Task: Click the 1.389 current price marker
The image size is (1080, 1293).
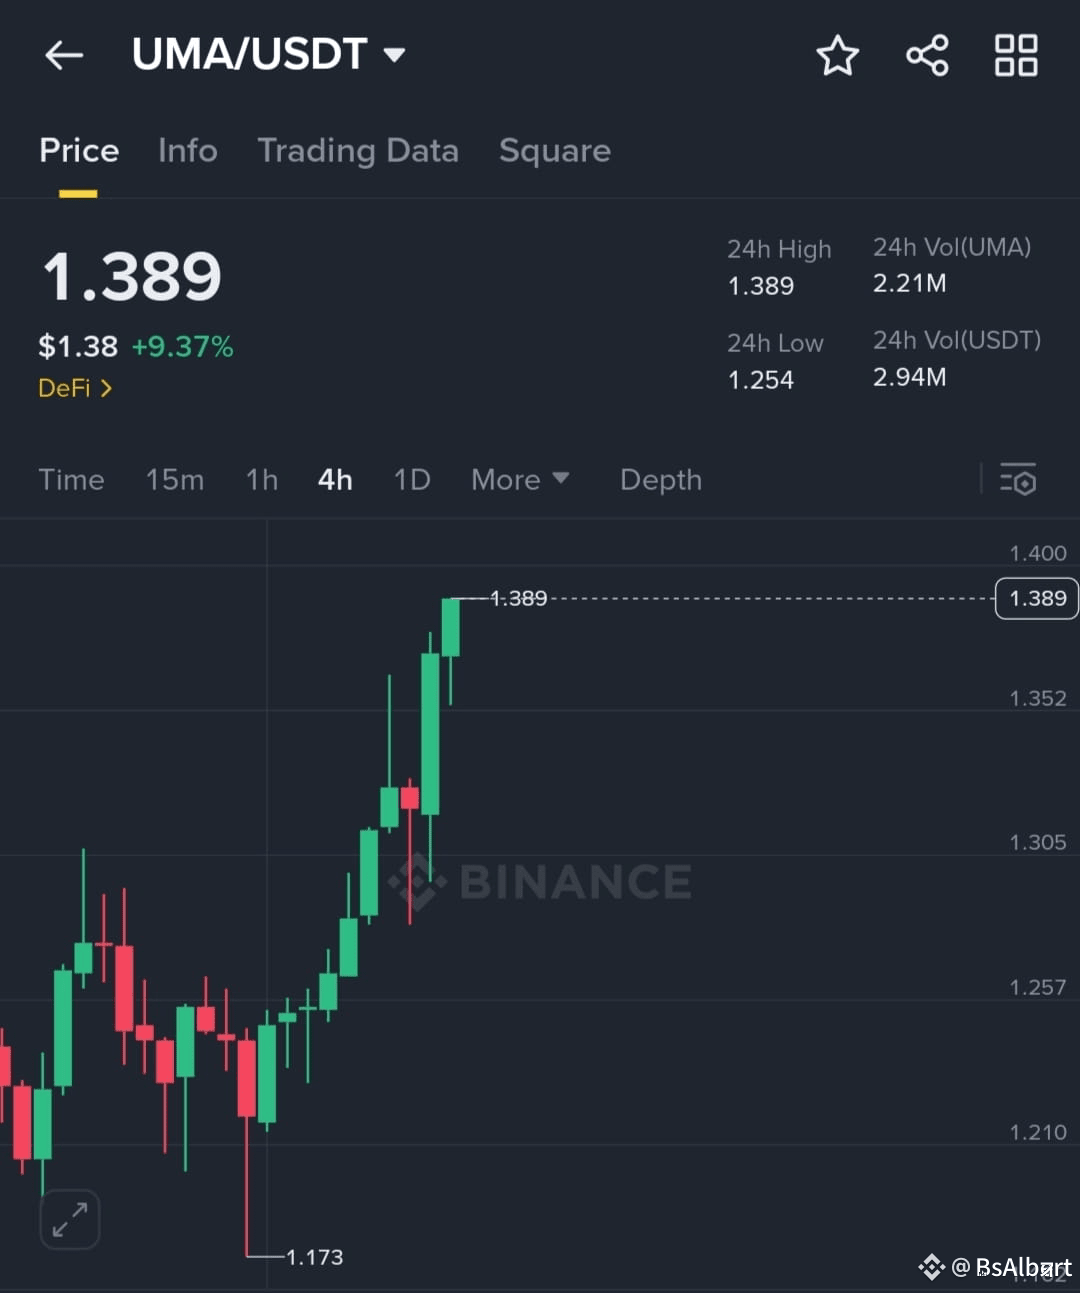Action: 1037,598
